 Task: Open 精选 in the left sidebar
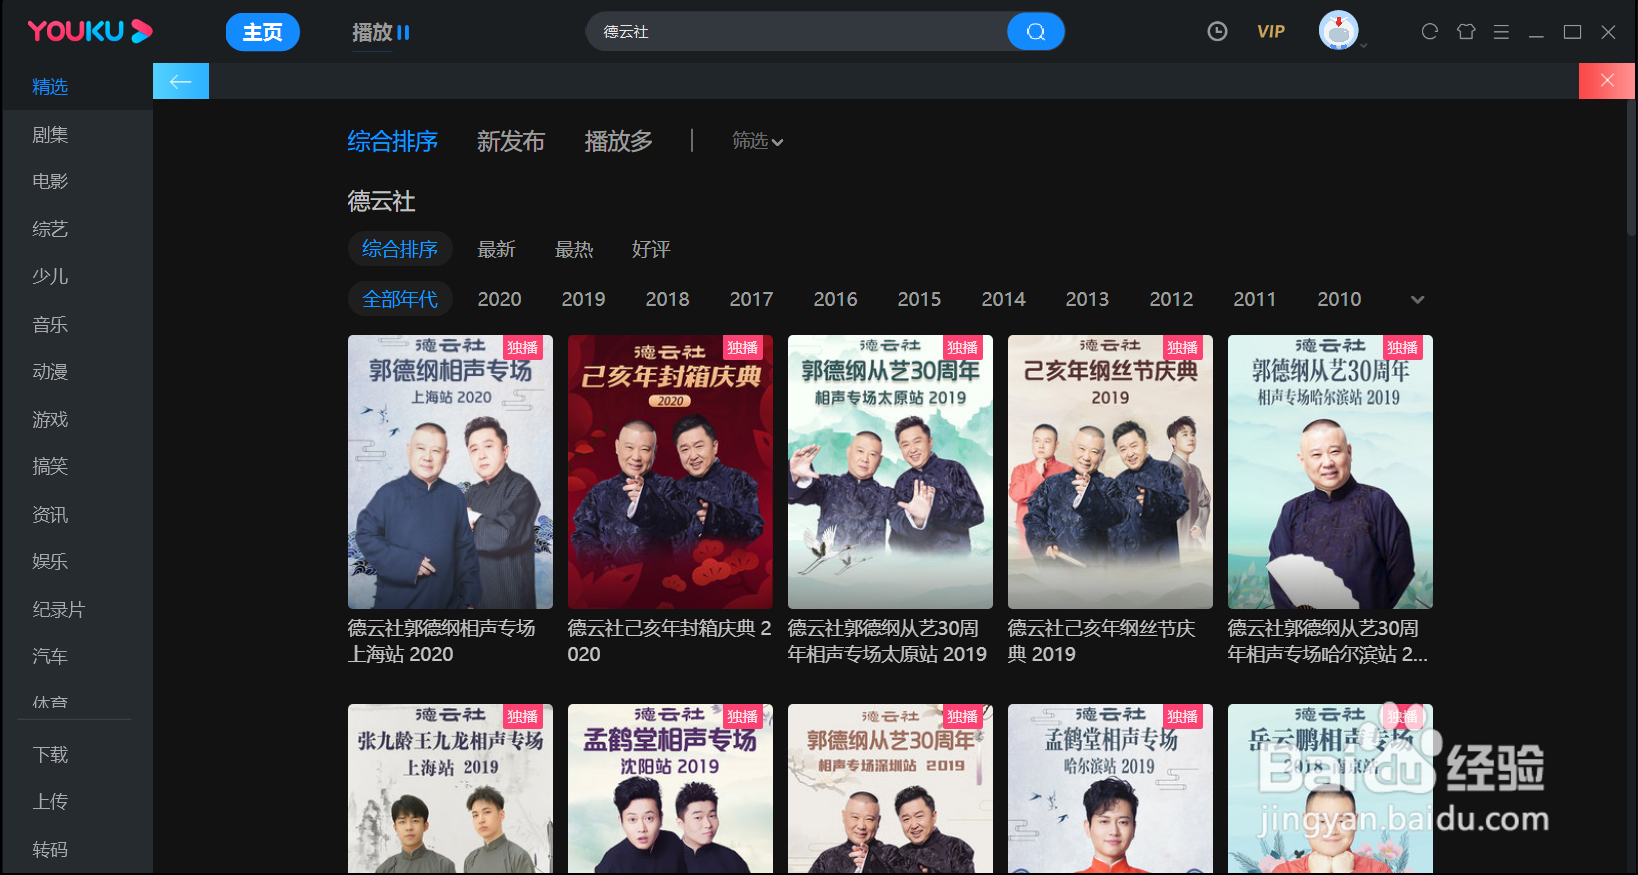(x=50, y=87)
